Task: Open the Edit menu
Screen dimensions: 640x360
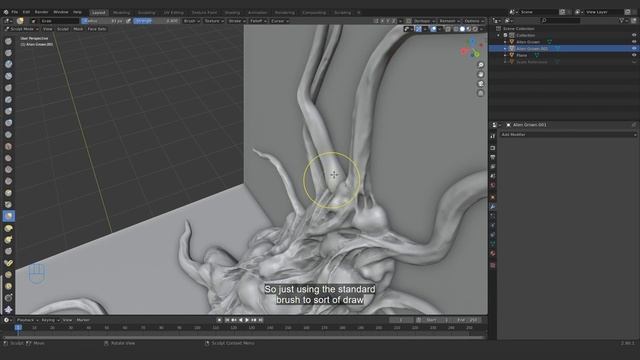Action: 26,12
